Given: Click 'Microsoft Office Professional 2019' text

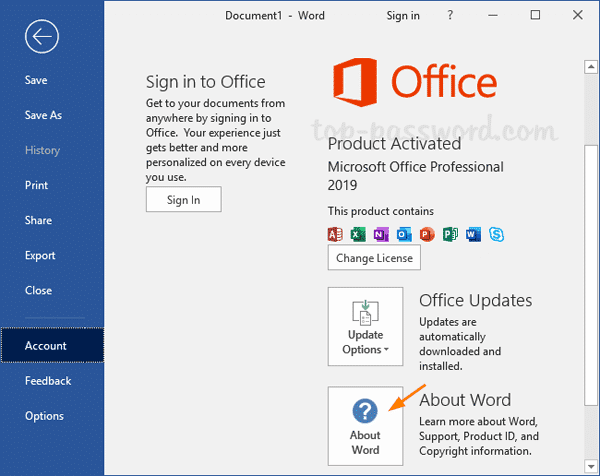Looking at the screenshot, I should 416,176.
